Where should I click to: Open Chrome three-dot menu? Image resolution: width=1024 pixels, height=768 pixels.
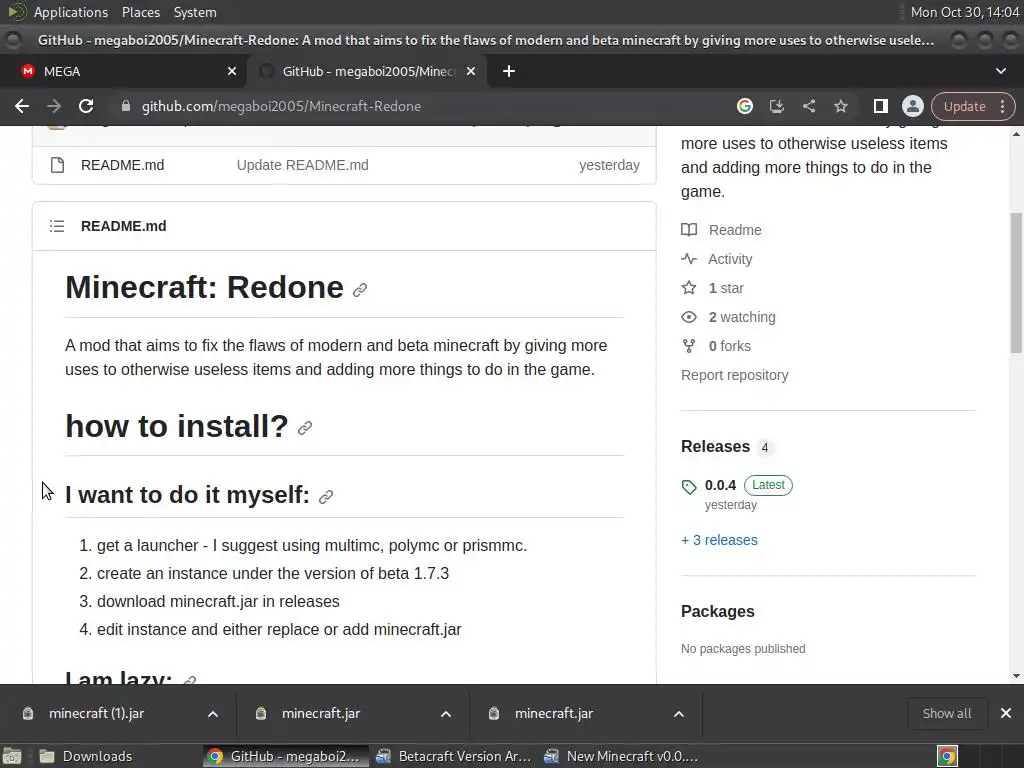[x=1002, y=106]
